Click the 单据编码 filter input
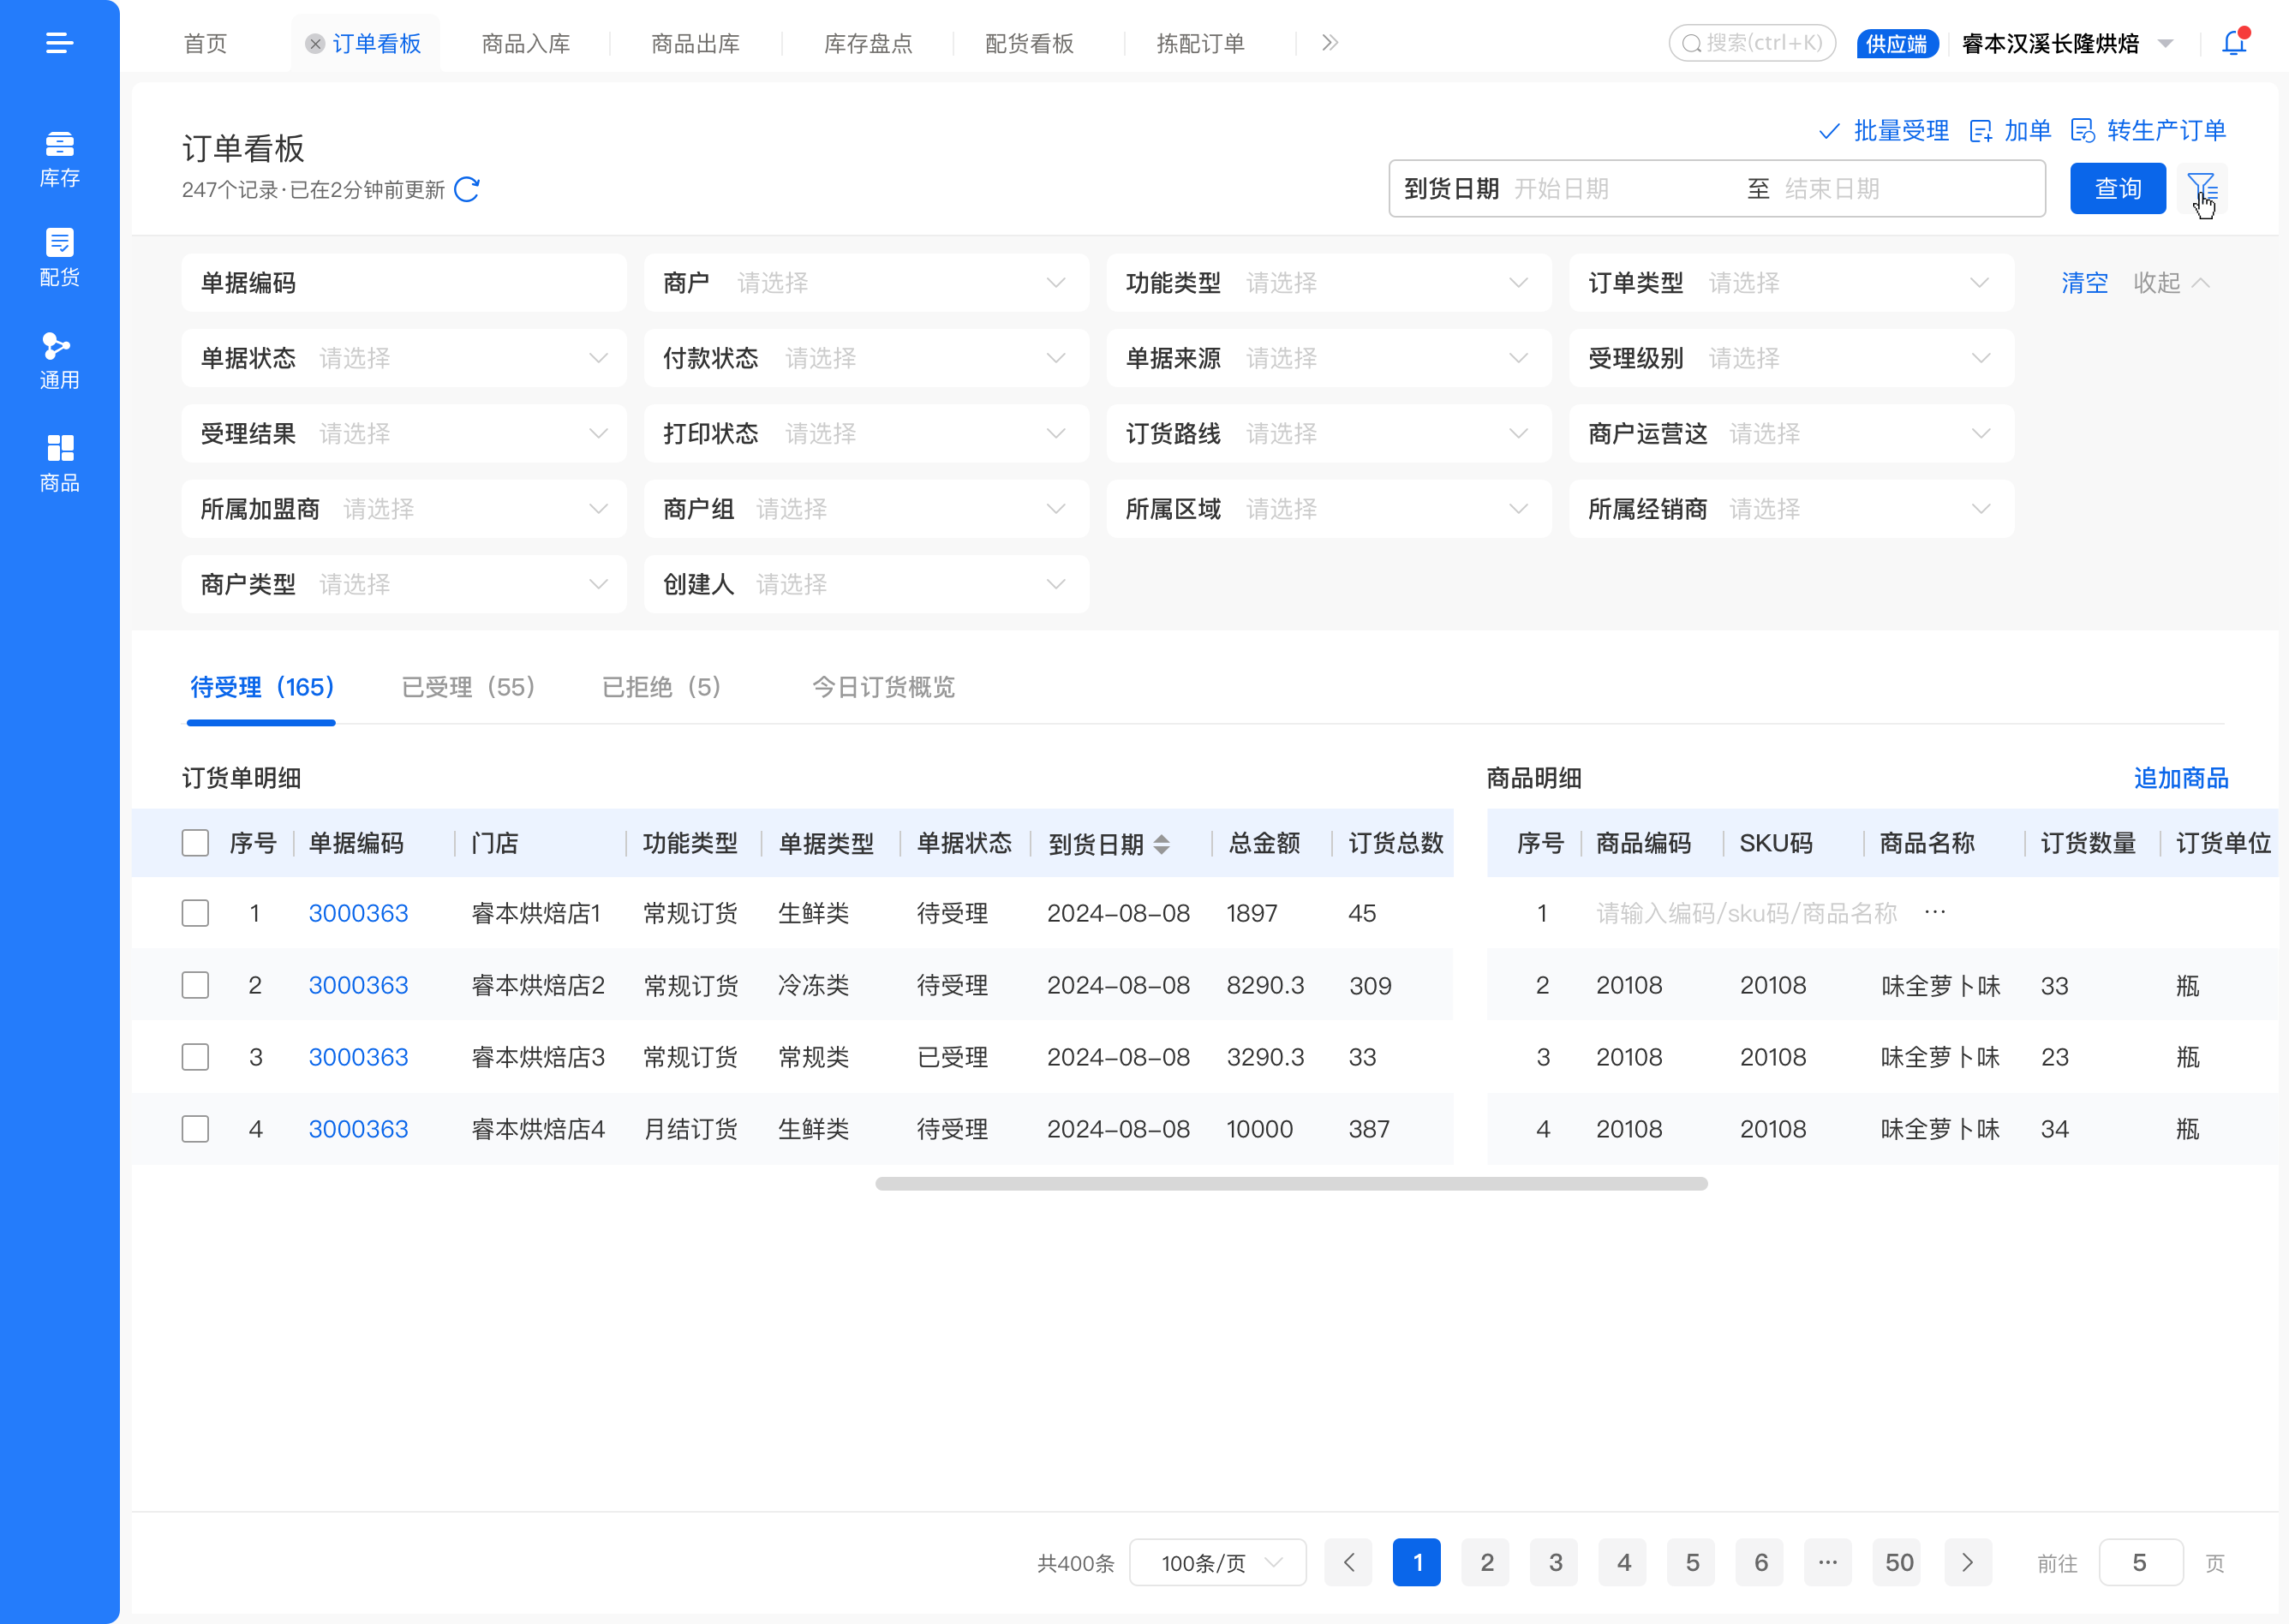The height and width of the screenshot is (1624, 2289). 404,283
